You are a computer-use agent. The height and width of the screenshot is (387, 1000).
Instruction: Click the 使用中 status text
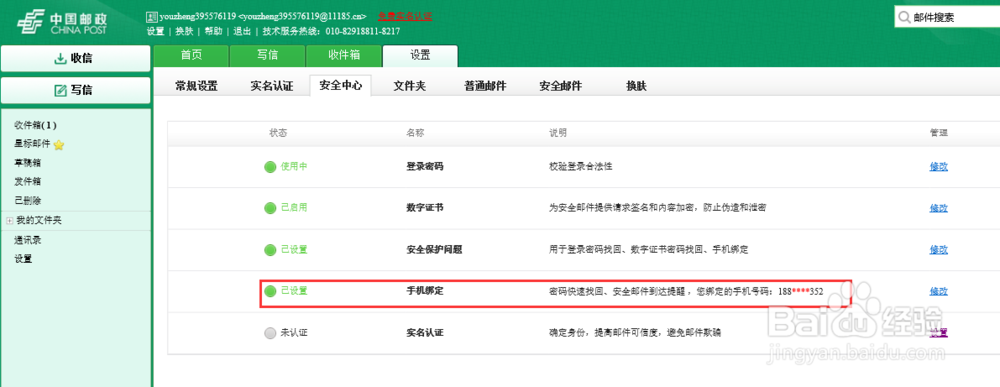click(294, 167)
